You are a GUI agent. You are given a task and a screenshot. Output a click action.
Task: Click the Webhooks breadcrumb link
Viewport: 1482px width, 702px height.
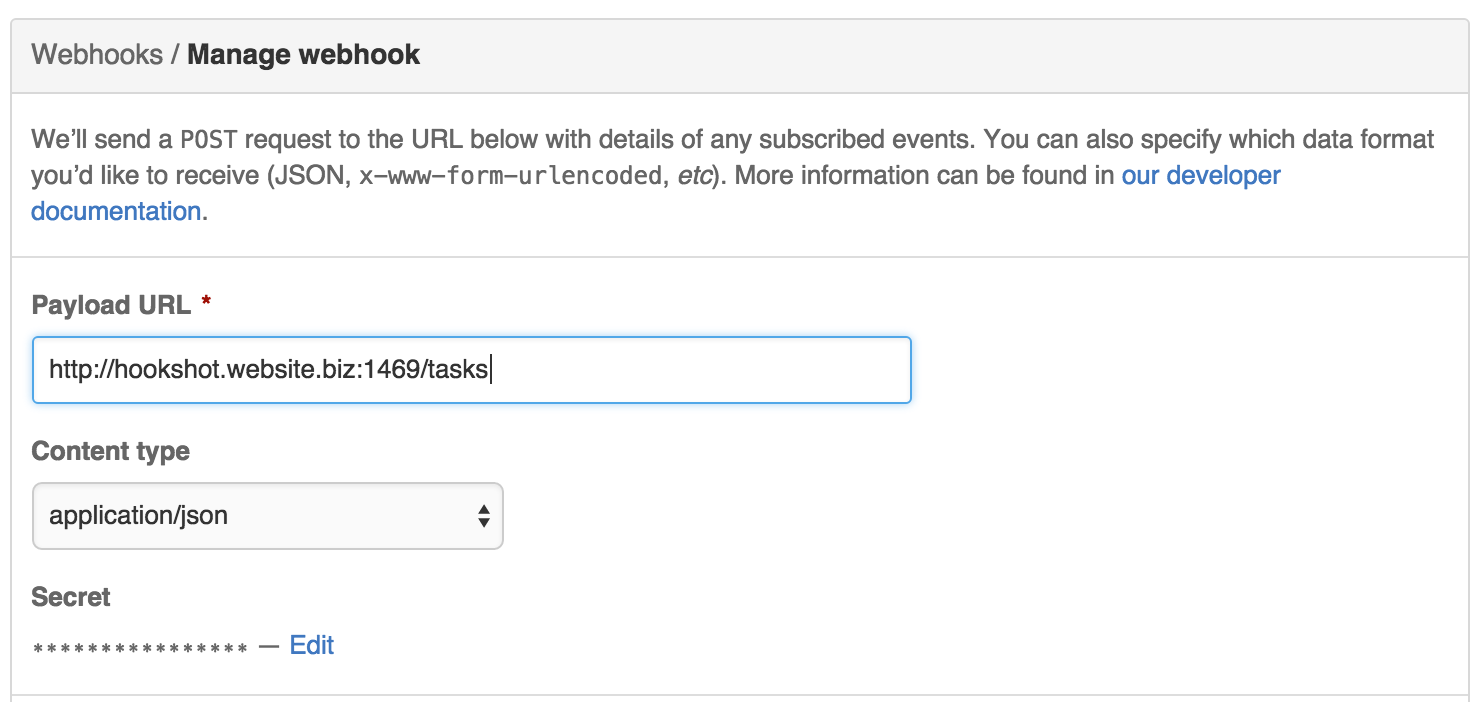point(96,54)
